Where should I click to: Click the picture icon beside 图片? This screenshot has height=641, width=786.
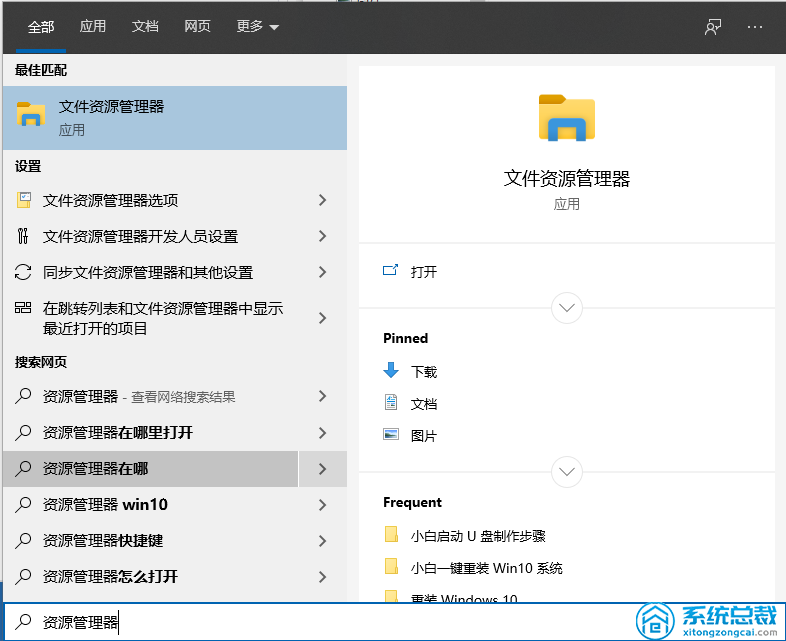(x=390, y=434)
